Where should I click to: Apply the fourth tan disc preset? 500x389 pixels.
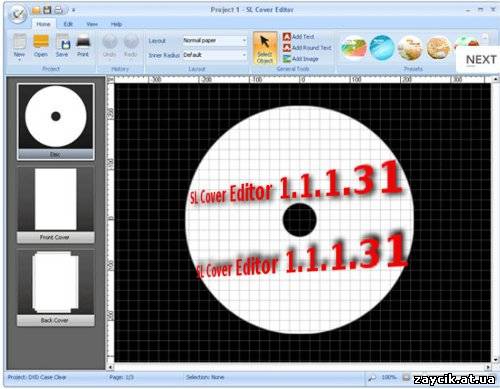pyautogui.click(x=438, y=48)
